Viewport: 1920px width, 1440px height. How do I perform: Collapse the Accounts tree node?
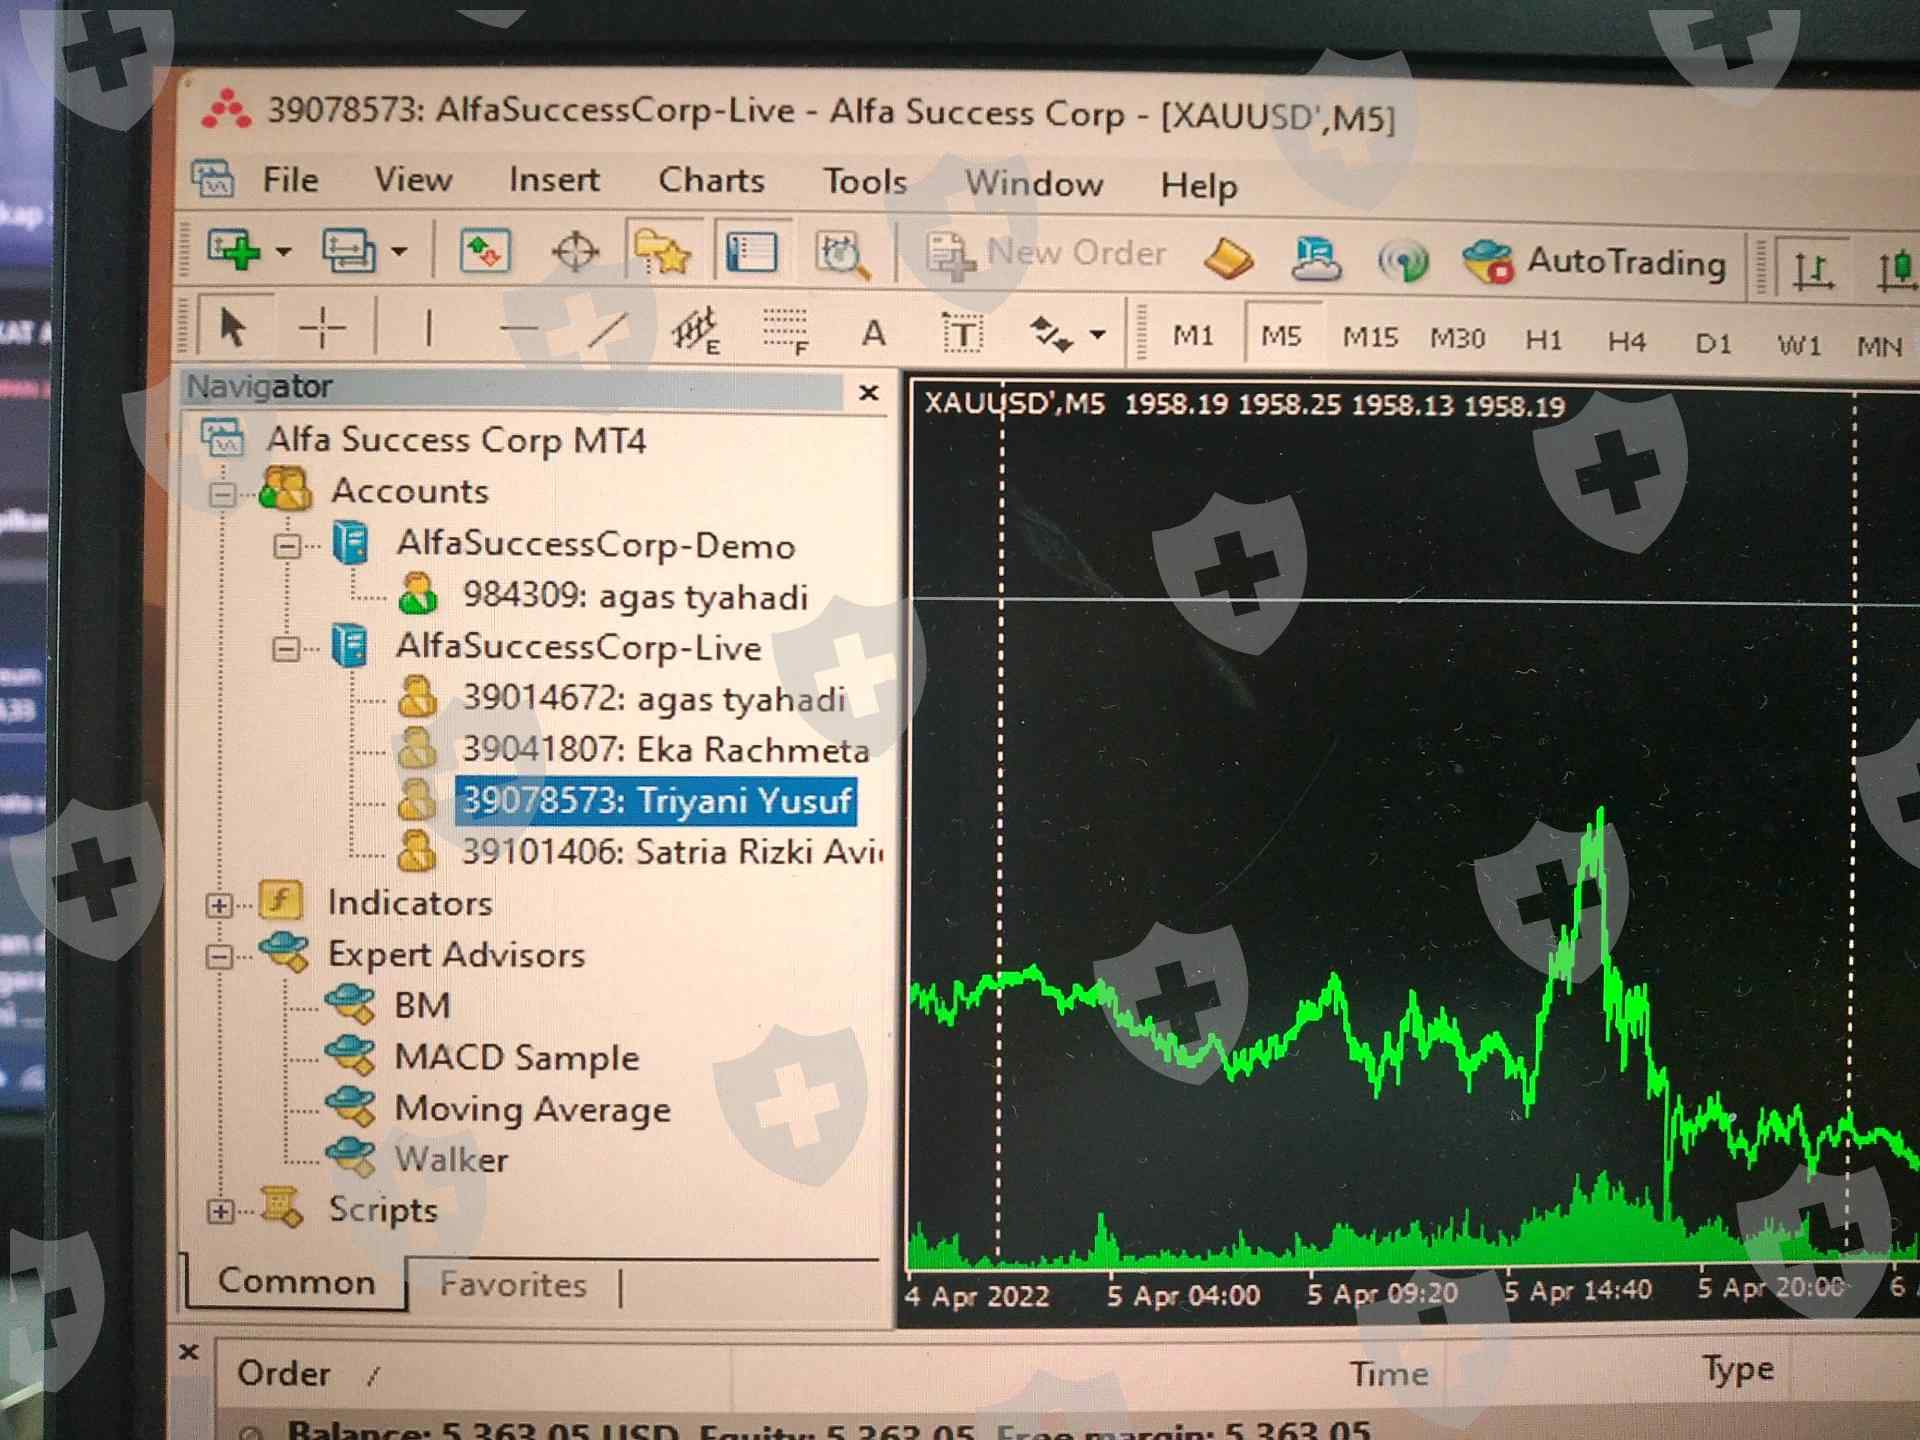click(222, 494)
